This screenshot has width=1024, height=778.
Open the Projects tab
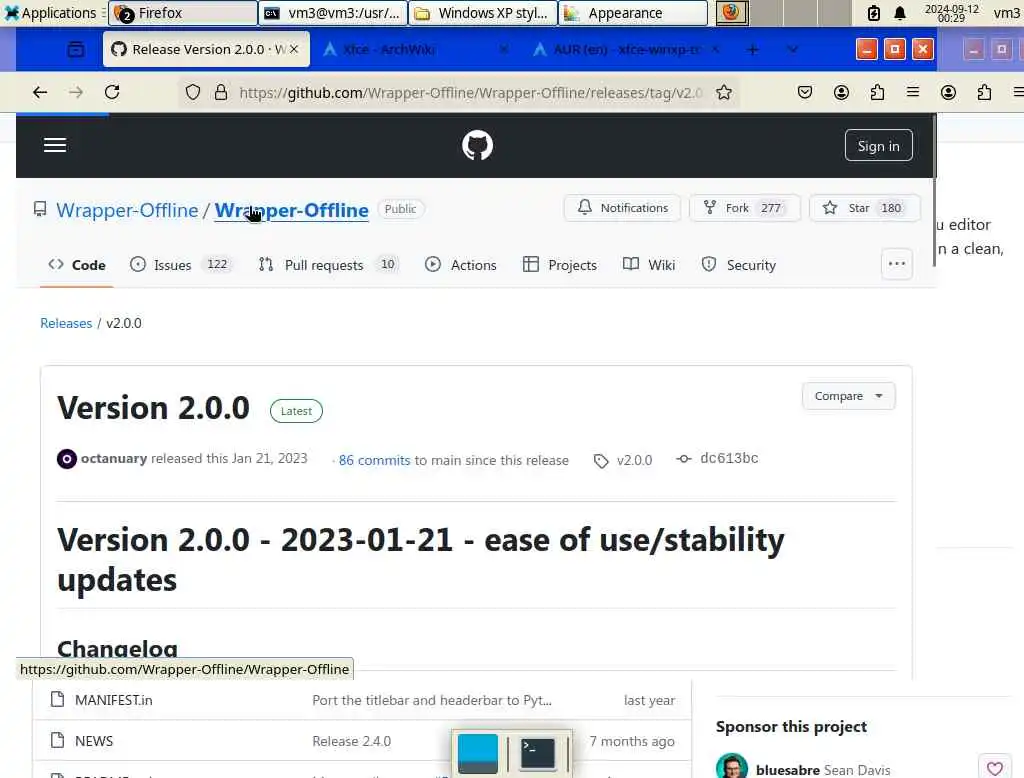coord(560,265)
